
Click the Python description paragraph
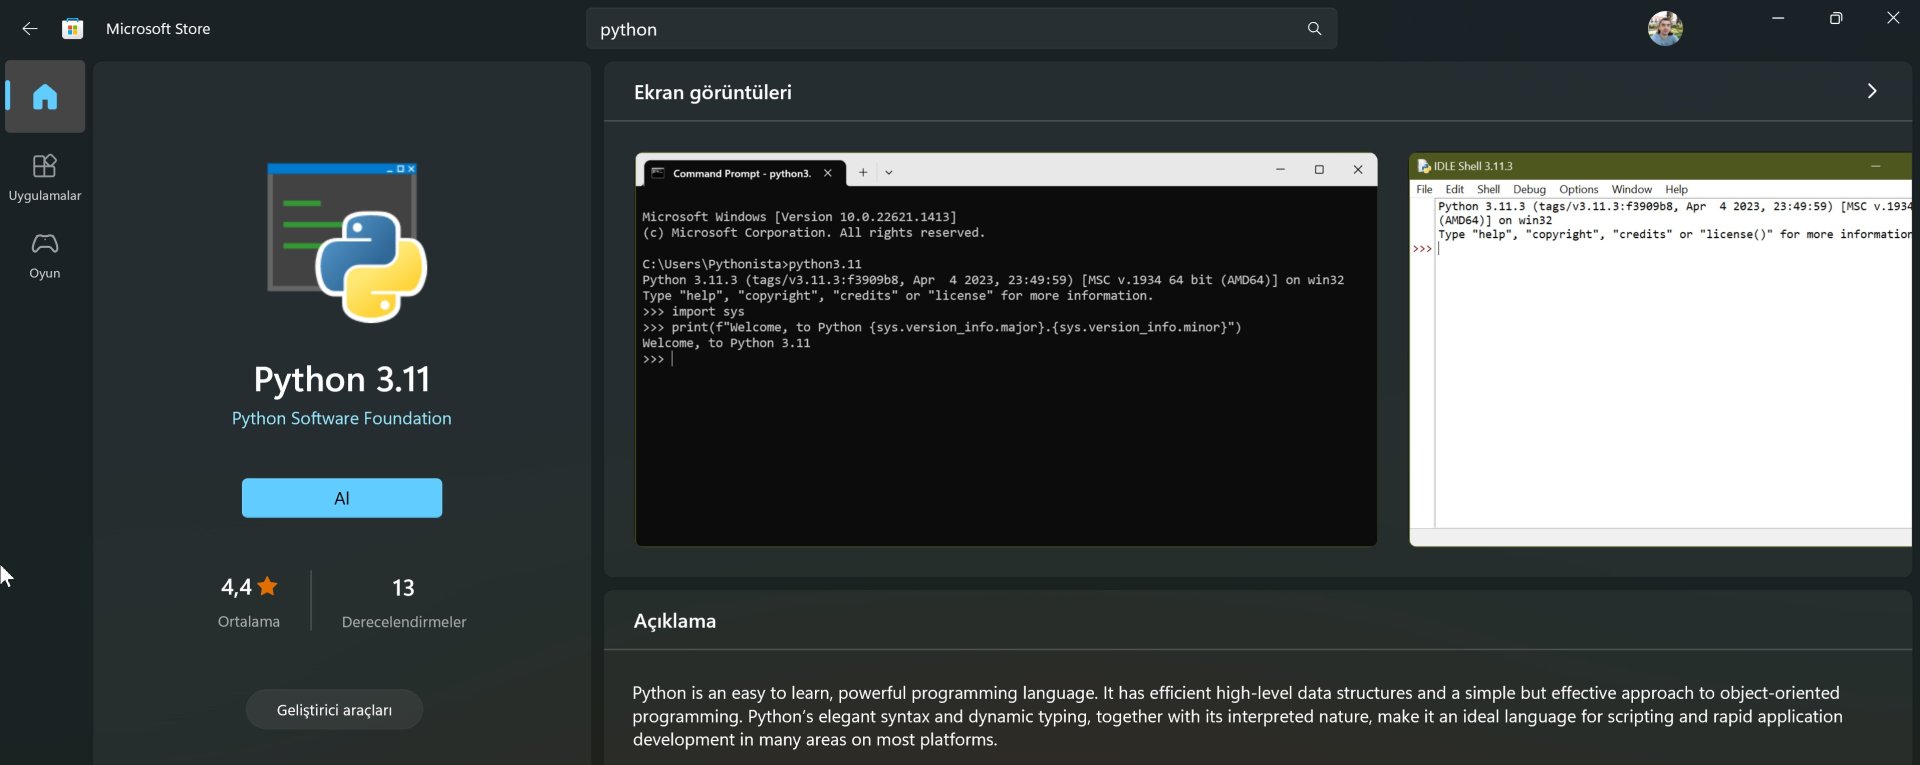[1237, 716]
